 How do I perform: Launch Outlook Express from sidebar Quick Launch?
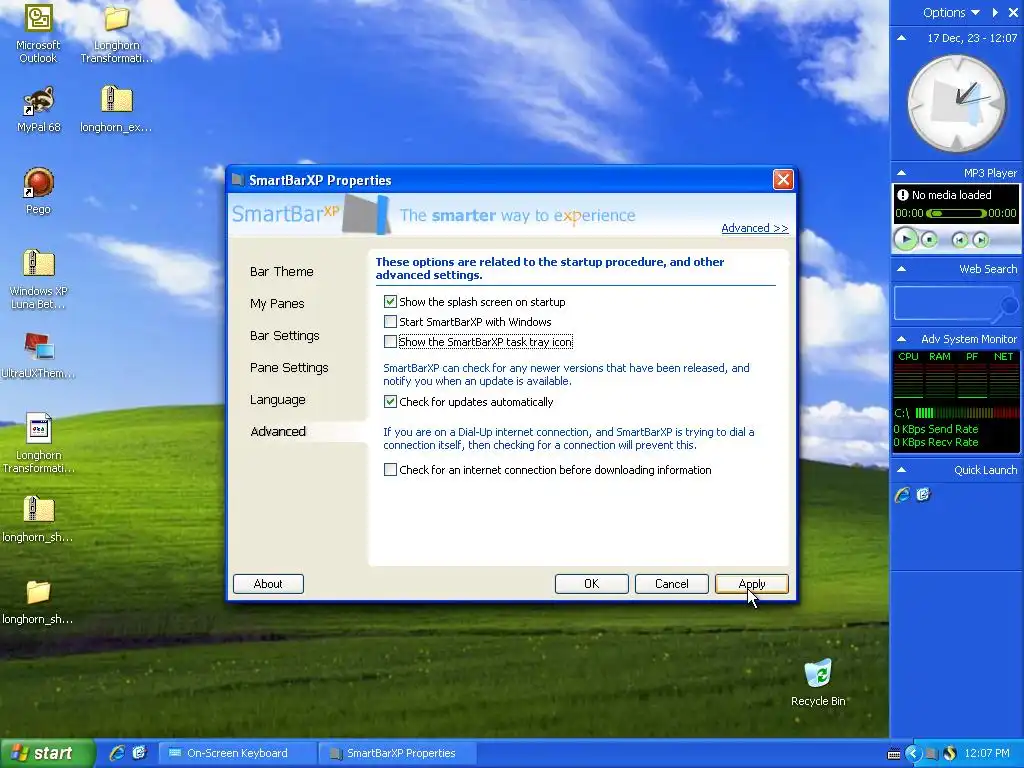pos(923,495)
